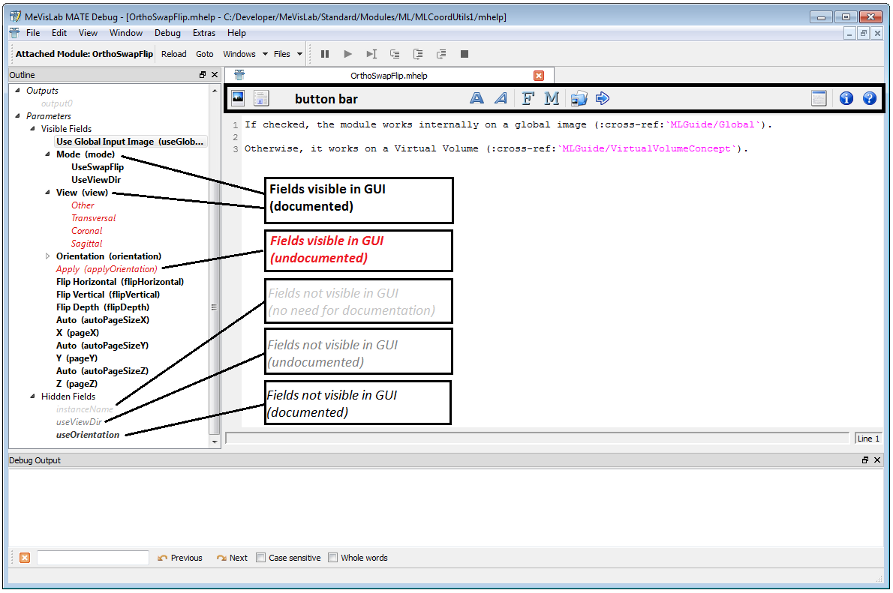This screenshot has width=893, height=593.
Task: Click the F field reference icon
Action: [528, 98]
